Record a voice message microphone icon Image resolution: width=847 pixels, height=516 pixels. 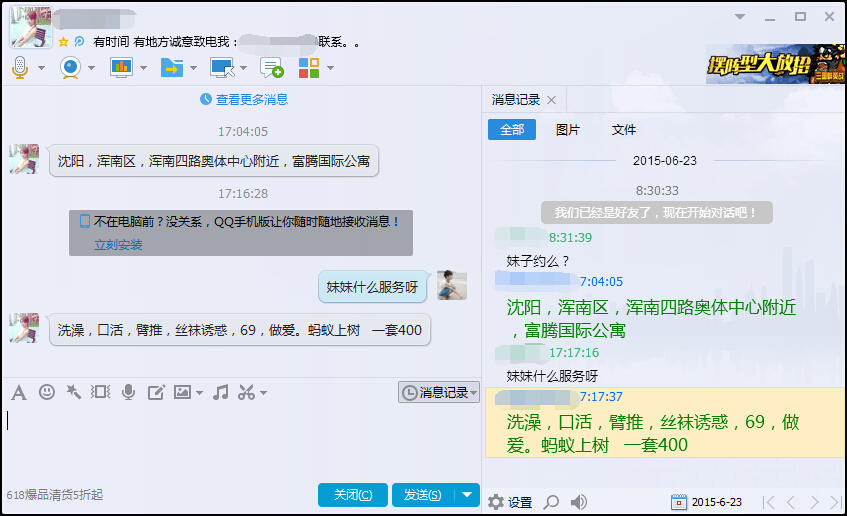tap(129, 392)
